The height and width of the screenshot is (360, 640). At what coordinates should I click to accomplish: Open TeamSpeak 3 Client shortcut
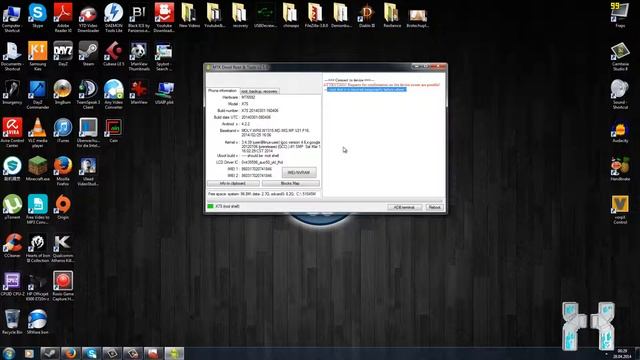(x=88, y=94)
